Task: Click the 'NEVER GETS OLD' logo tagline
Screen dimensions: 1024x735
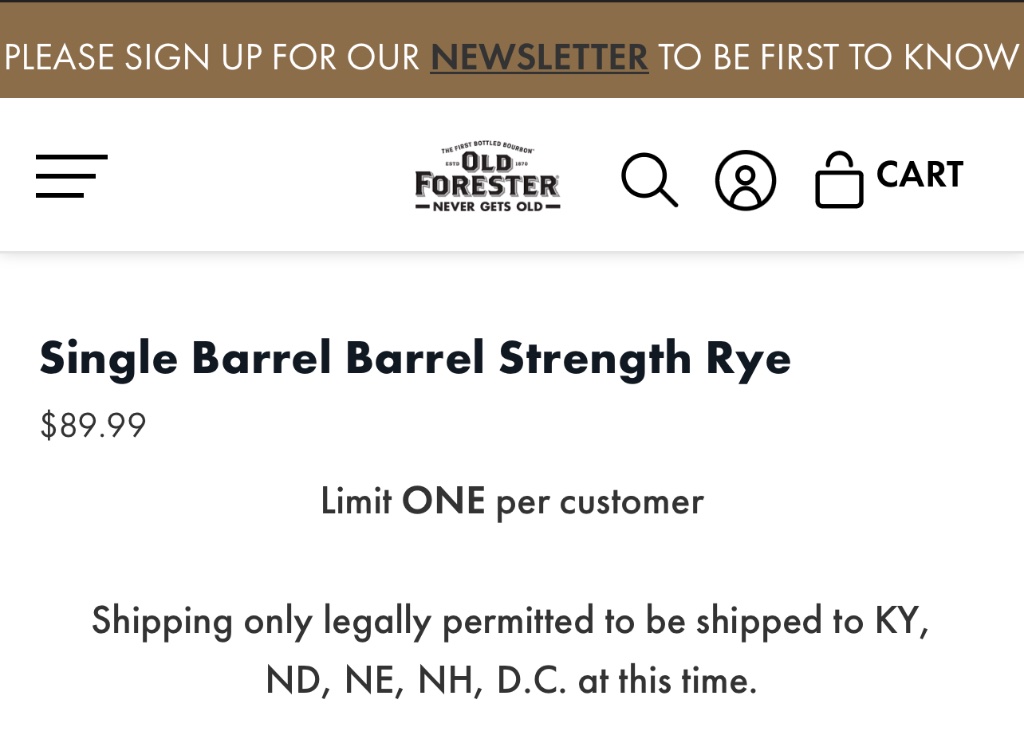Action: coord(487,206)
